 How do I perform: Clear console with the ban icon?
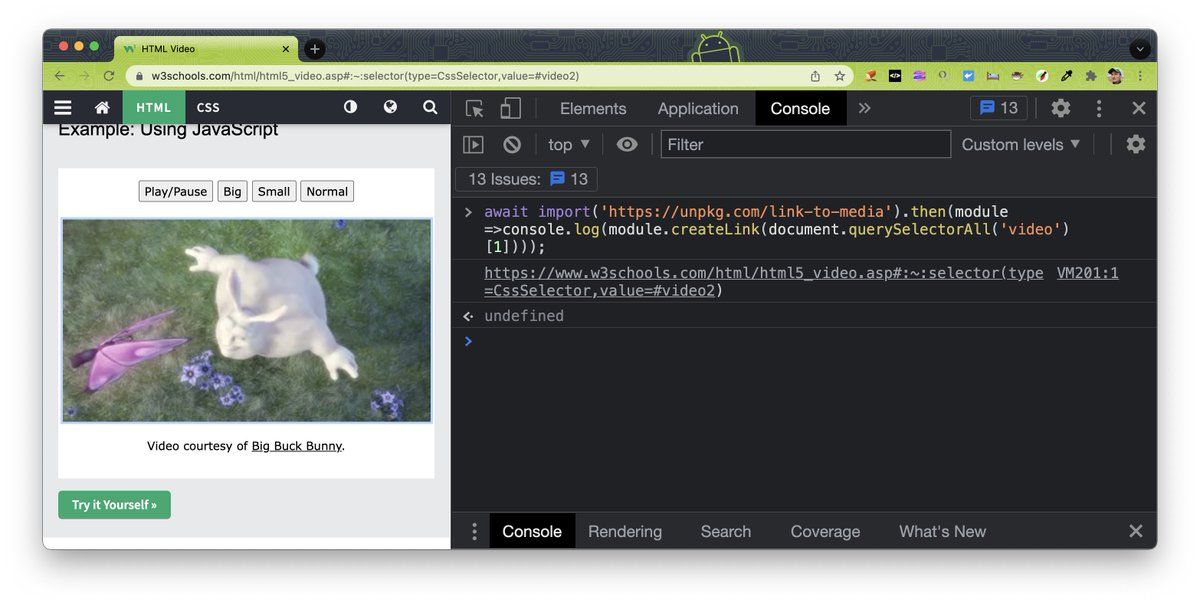512,144
